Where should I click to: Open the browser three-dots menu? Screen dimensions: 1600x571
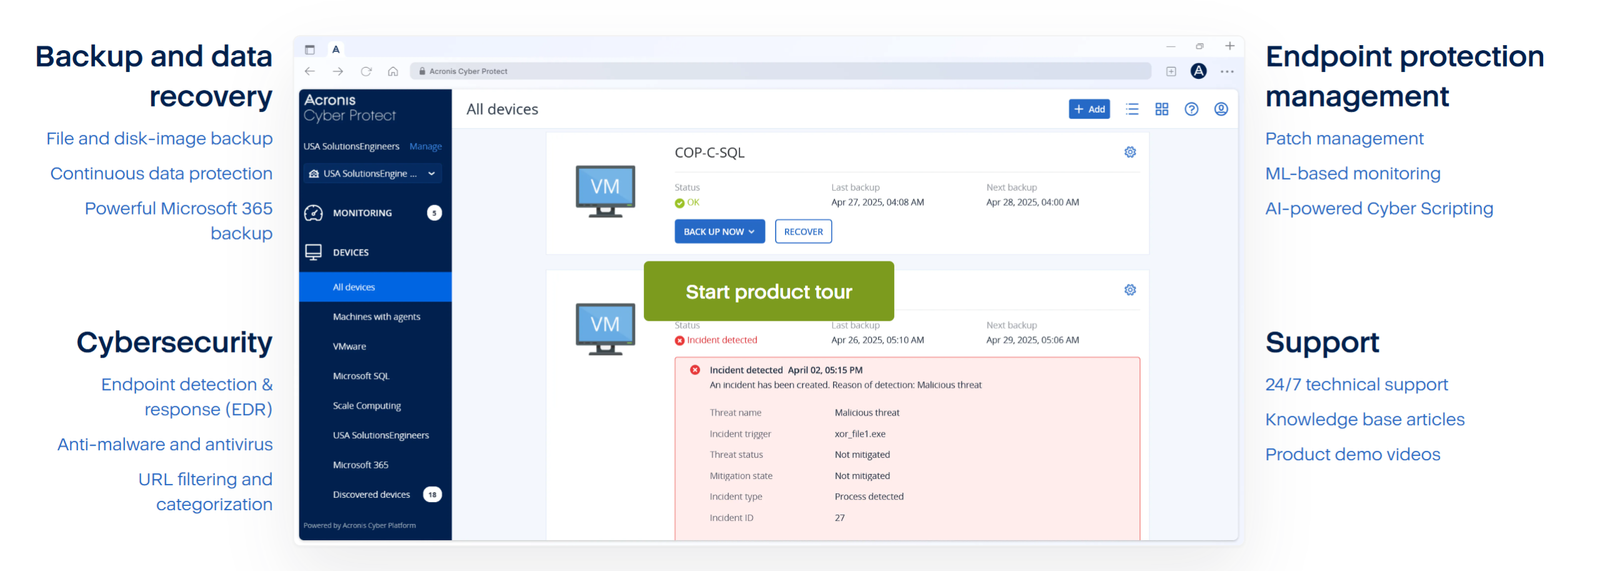tap(1227, 71)
